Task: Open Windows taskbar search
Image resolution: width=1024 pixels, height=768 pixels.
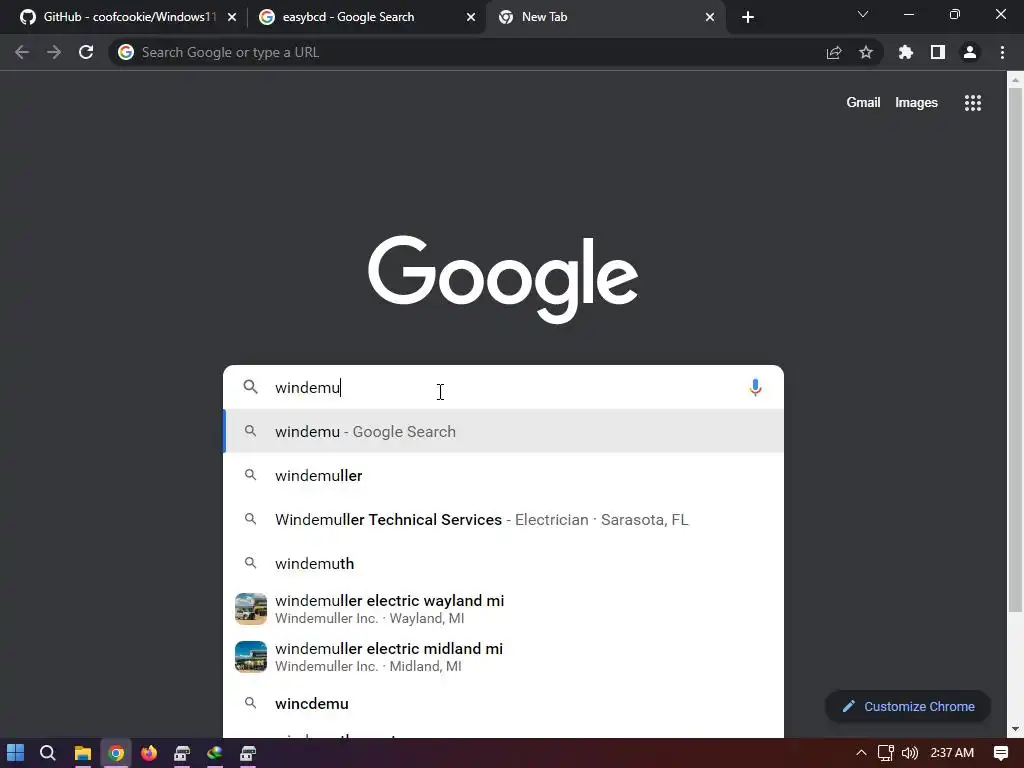Action: (x=48, y=753)
